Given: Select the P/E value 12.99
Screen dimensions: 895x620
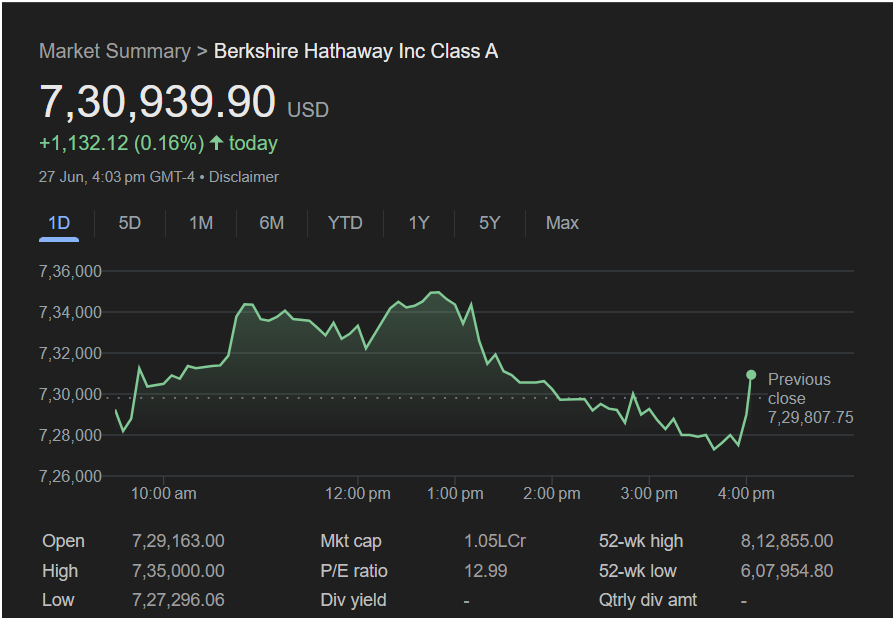Looking at the screenshot, I should point(486,571).
